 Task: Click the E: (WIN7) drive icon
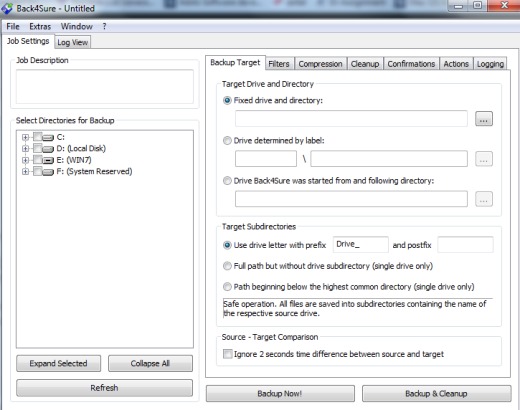click(48, 160)
